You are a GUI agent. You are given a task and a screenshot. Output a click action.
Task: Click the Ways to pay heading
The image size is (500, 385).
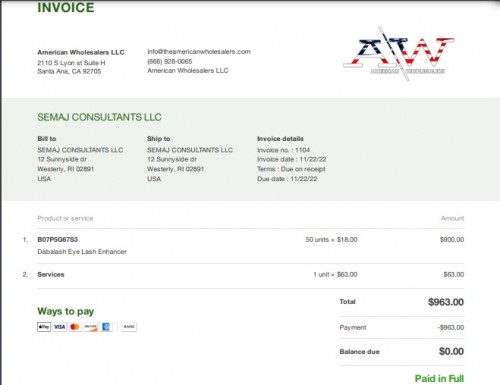point(66,311)
